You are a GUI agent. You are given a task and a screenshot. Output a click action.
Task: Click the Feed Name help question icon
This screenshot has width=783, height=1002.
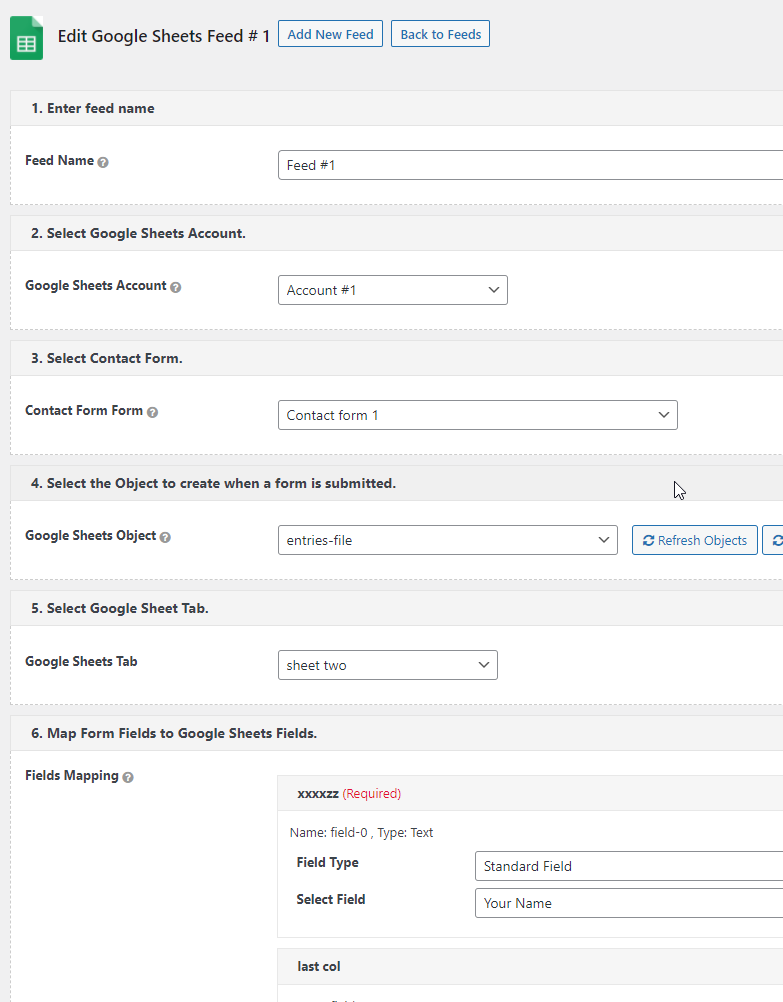point(103,162)
